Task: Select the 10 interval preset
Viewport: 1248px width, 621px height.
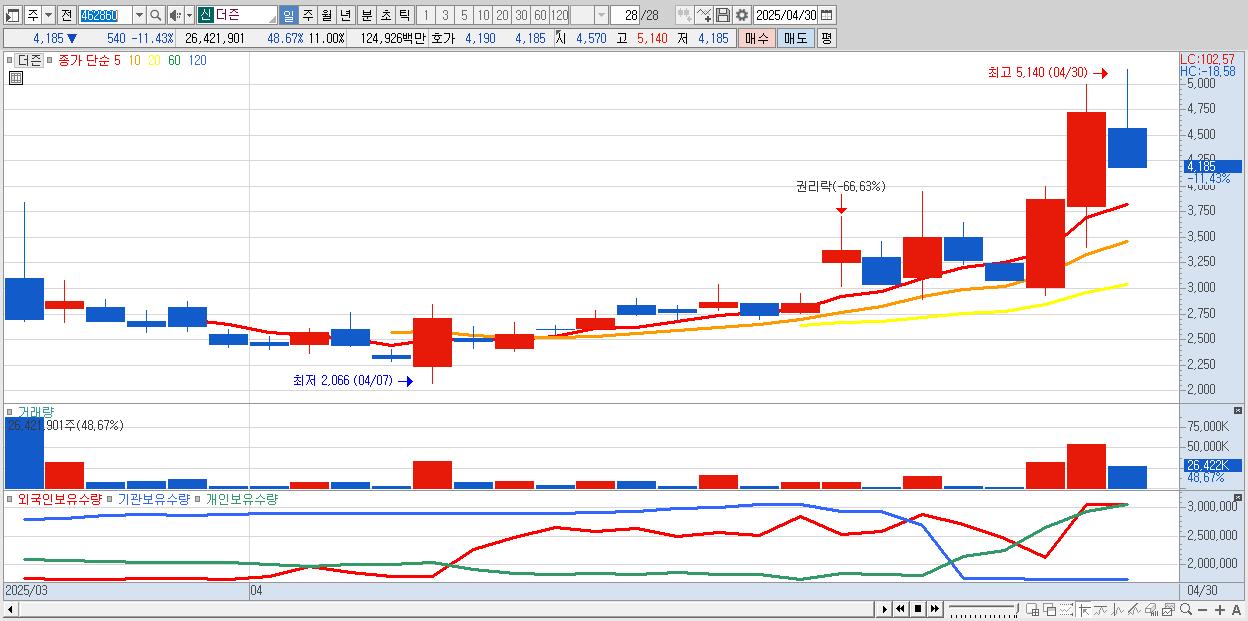Action: (x=483, y=15)
